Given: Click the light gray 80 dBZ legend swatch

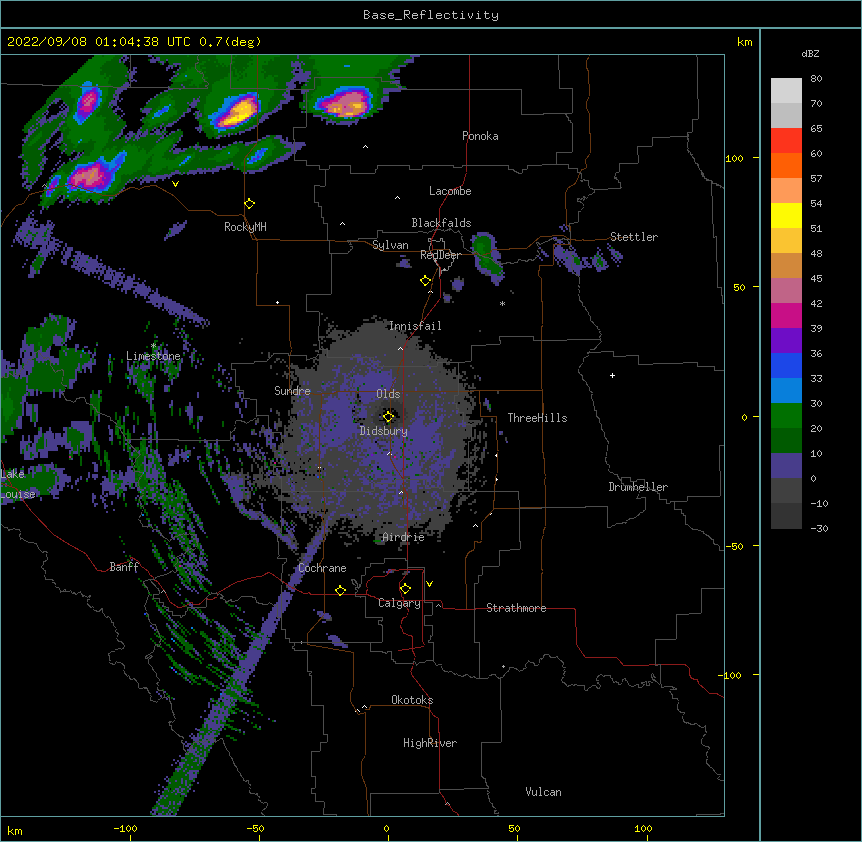Looking at the screenshot, I should (786, 91).
